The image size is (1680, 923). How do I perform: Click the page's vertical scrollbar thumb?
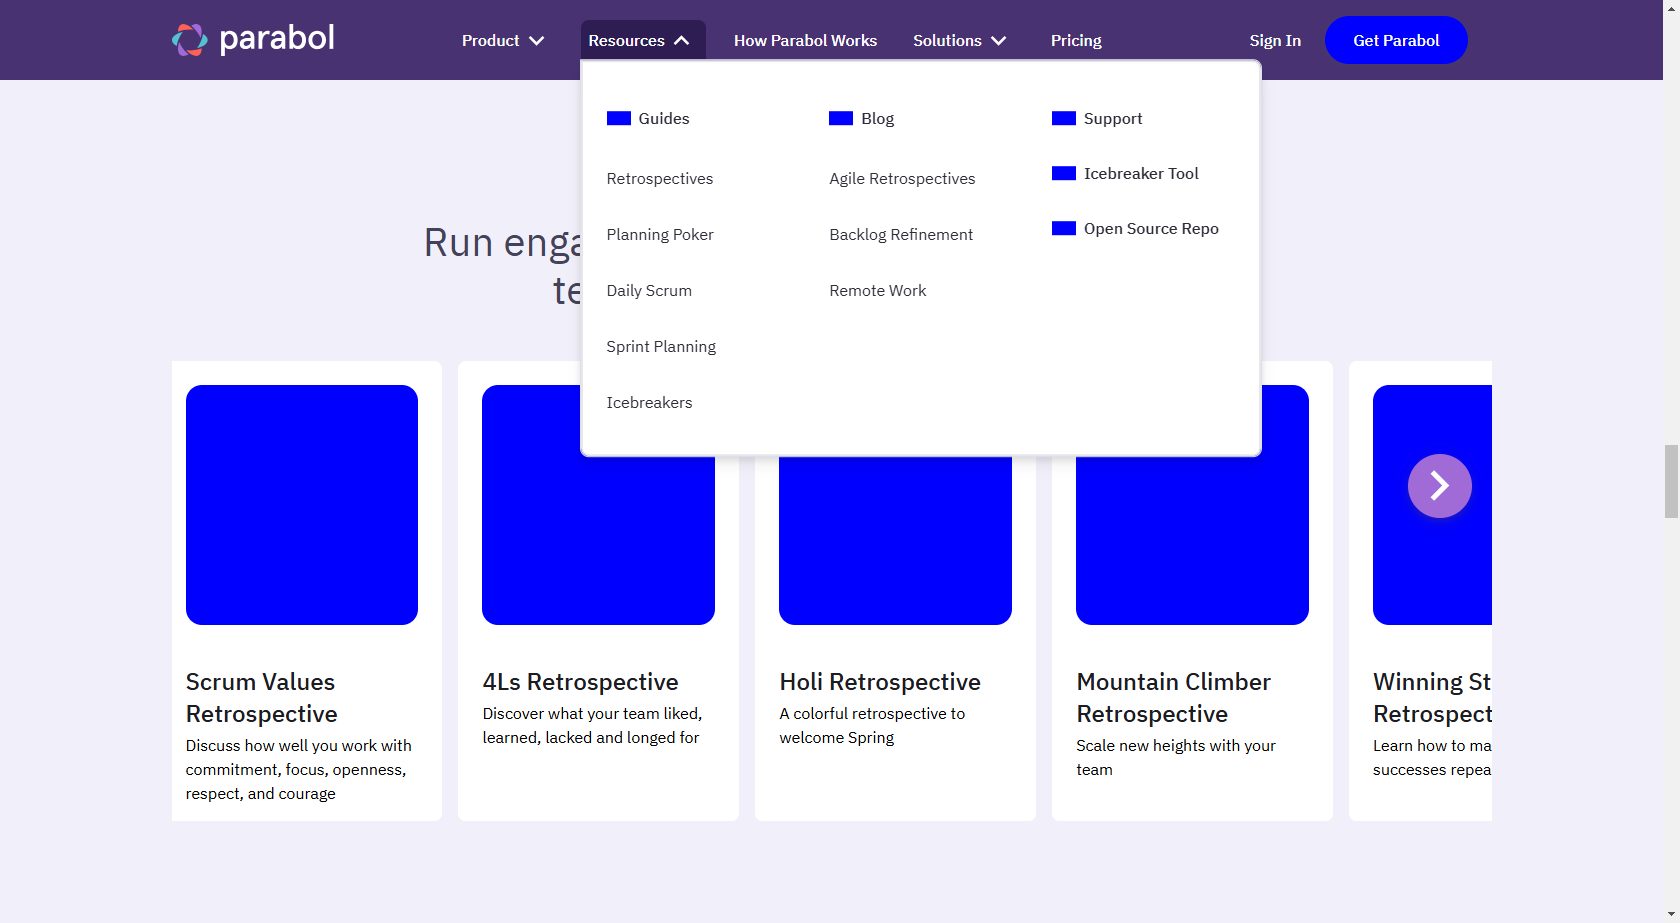tap(1671, 481)
